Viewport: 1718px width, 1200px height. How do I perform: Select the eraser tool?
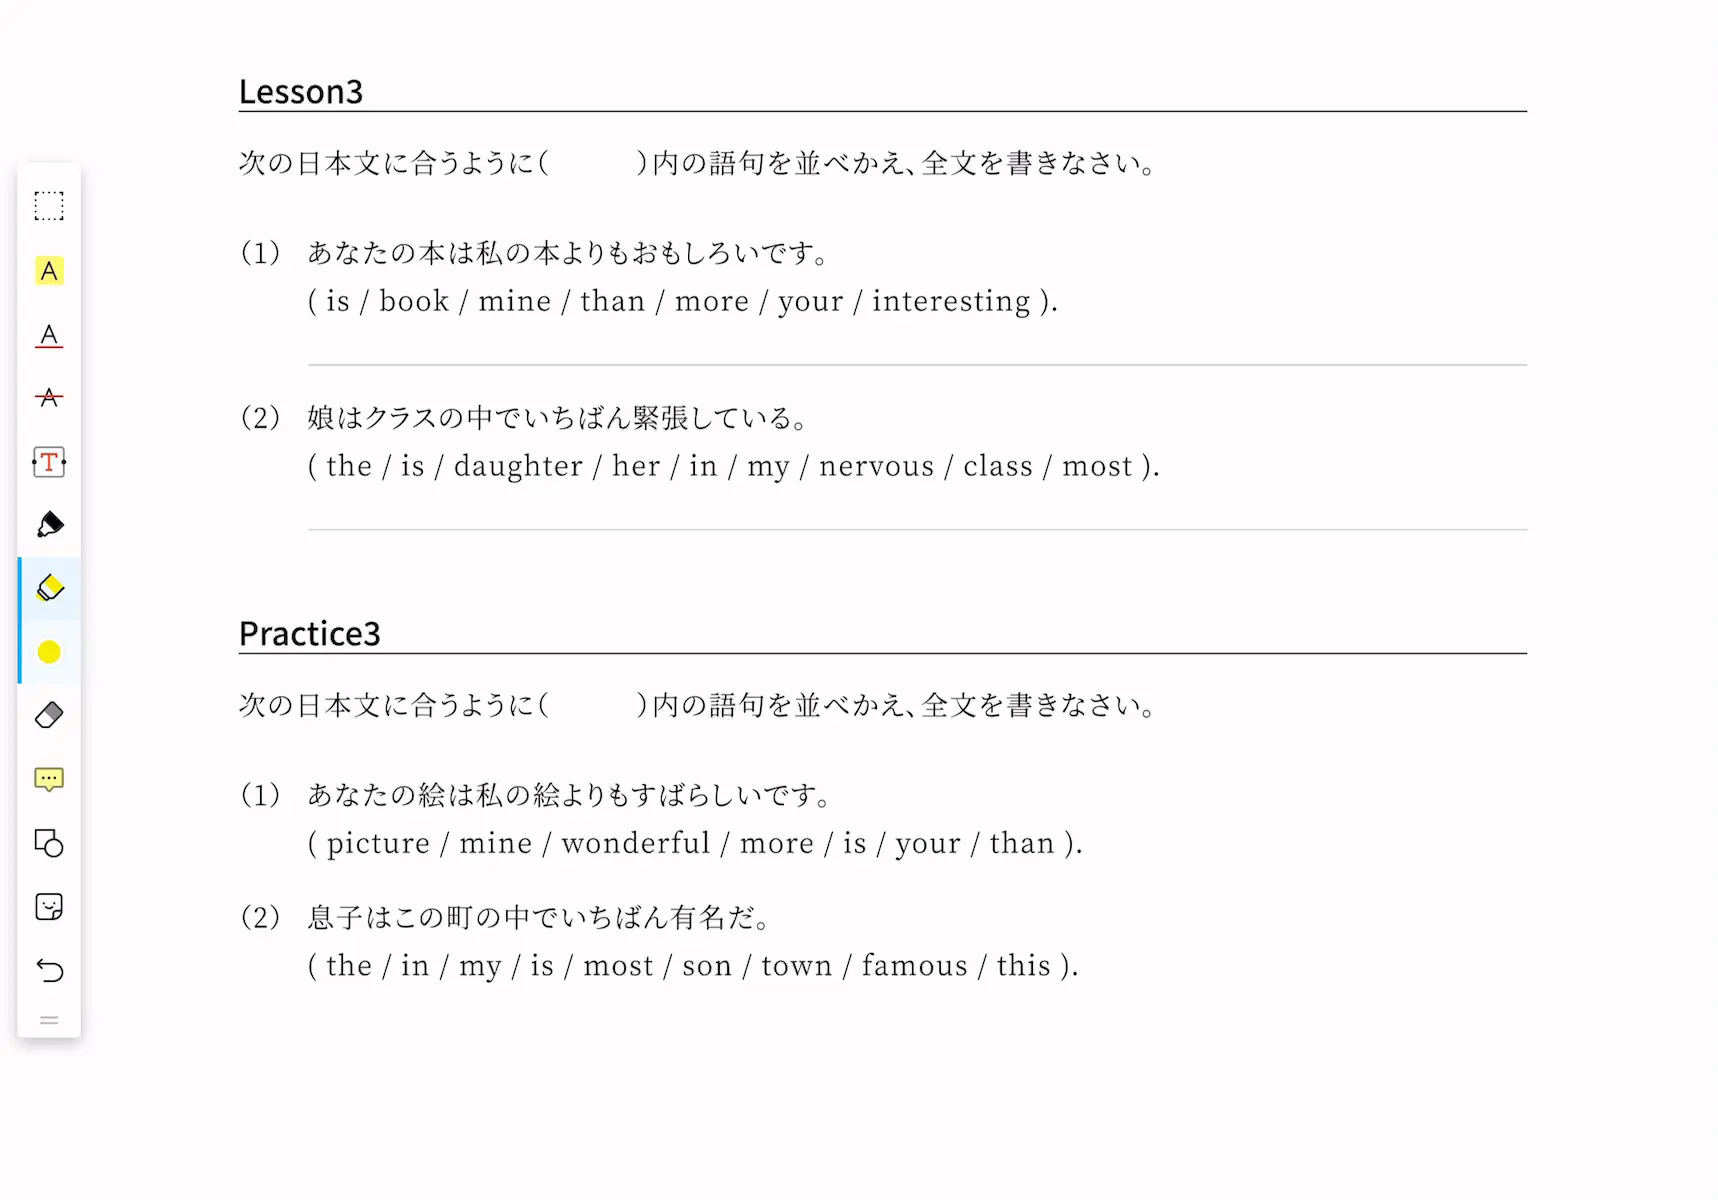point(49,715)
